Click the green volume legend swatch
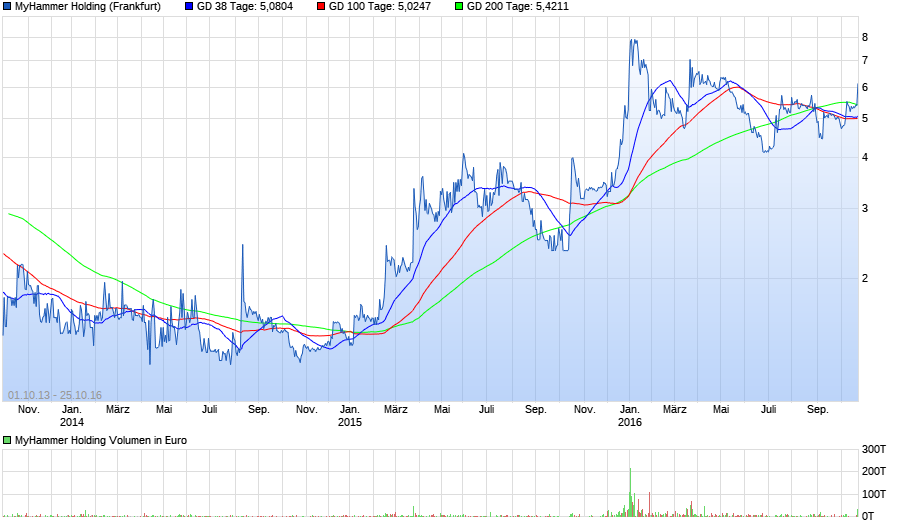 tap(7, 440)
